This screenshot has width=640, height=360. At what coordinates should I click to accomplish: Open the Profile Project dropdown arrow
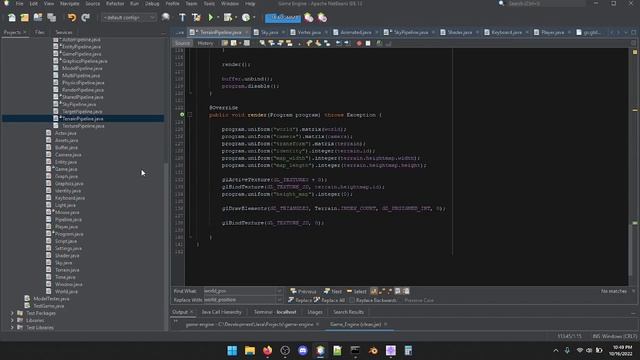tap(253, 18)
